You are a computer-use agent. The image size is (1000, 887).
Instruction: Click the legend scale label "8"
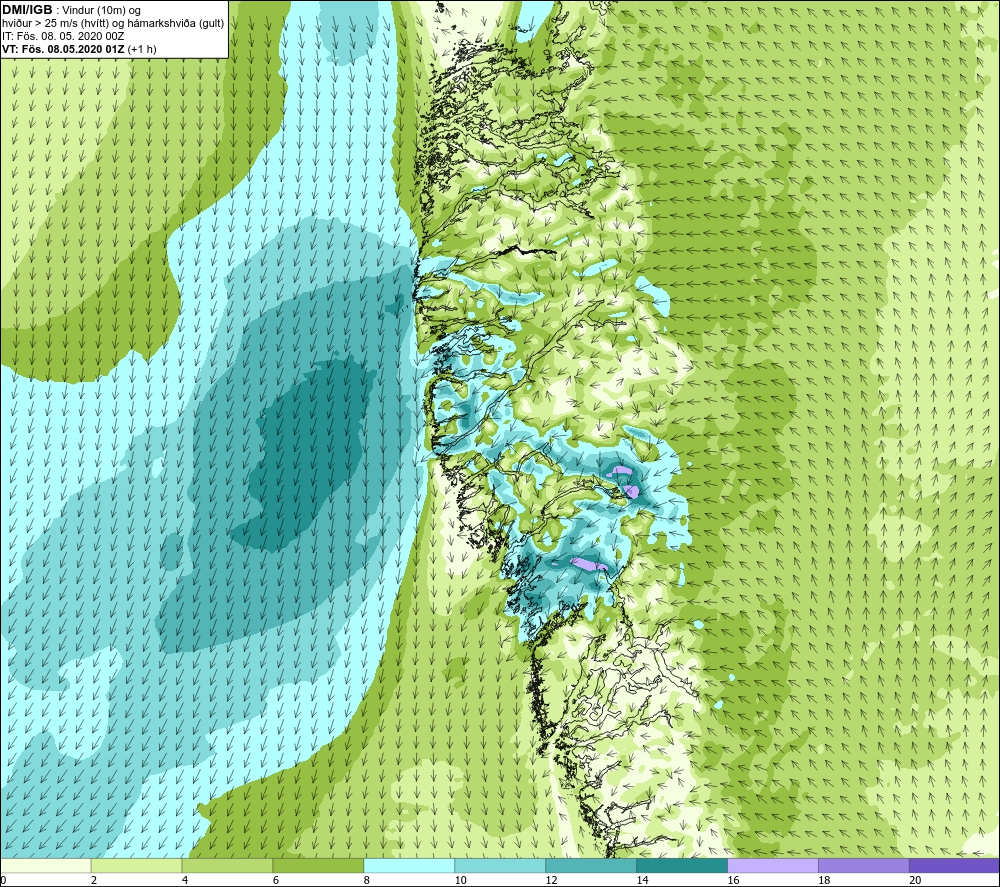click(x=367, y=881)
